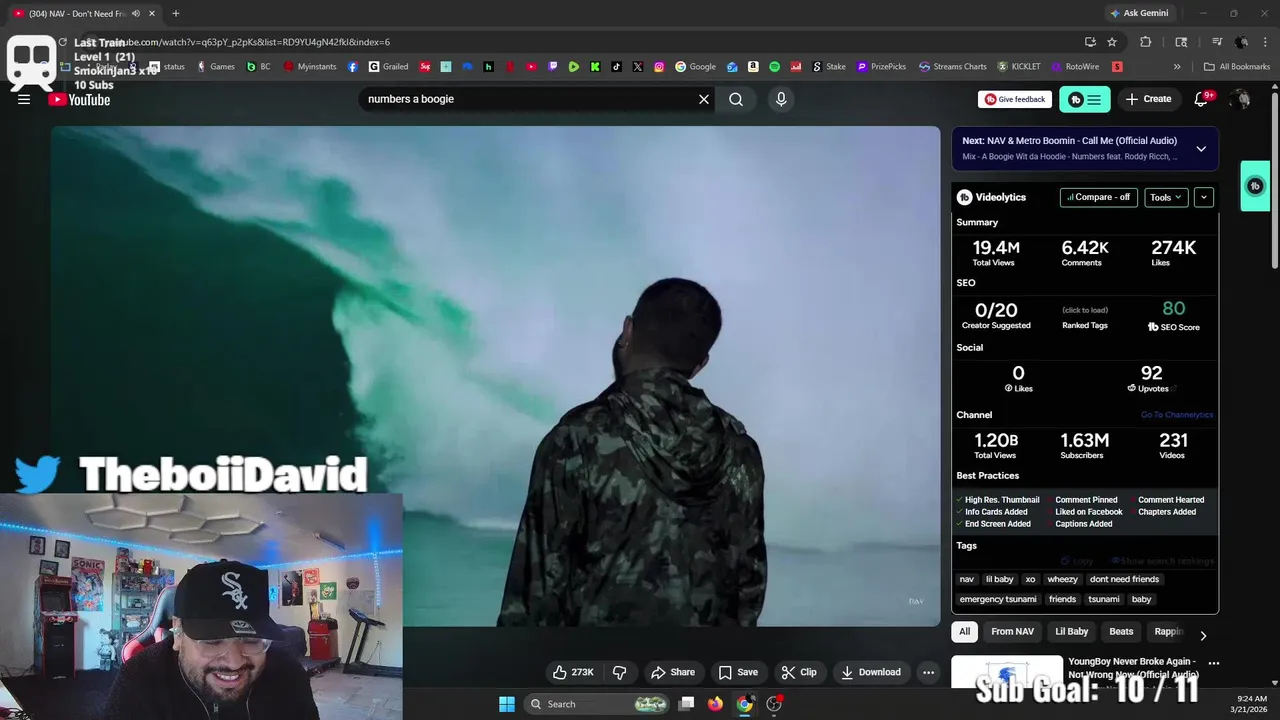Screen dimensions: 1280x720
Task: Open the All Bookmarks folder
Action: tap(1237, 67)
